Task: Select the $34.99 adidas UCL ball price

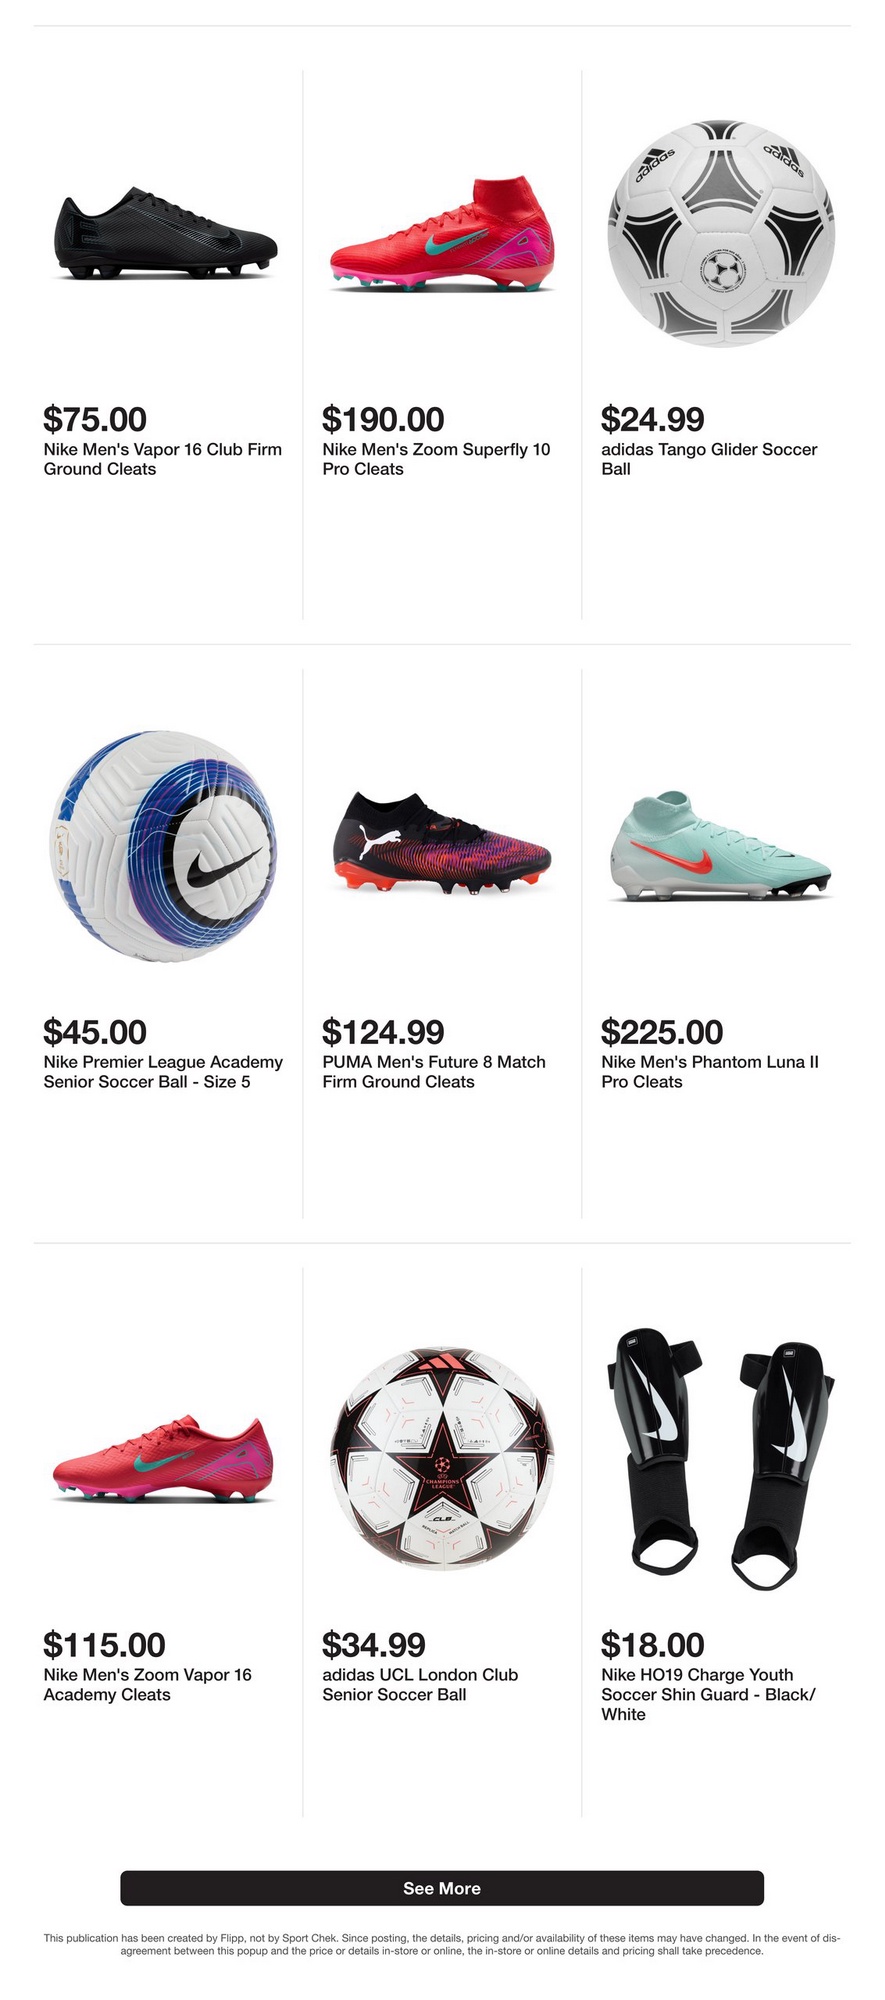Action: (x=374, y=1644)
